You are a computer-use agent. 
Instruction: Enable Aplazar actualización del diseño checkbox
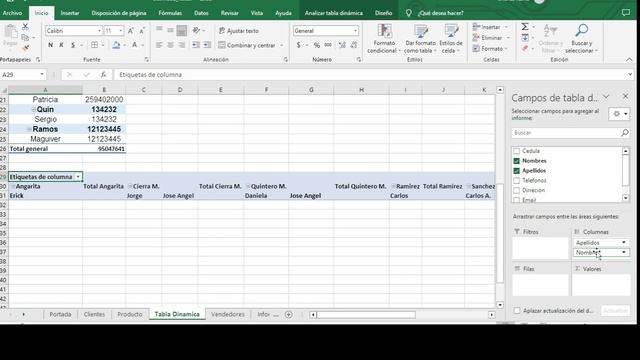pyautogui.click(x=517, y=311)
